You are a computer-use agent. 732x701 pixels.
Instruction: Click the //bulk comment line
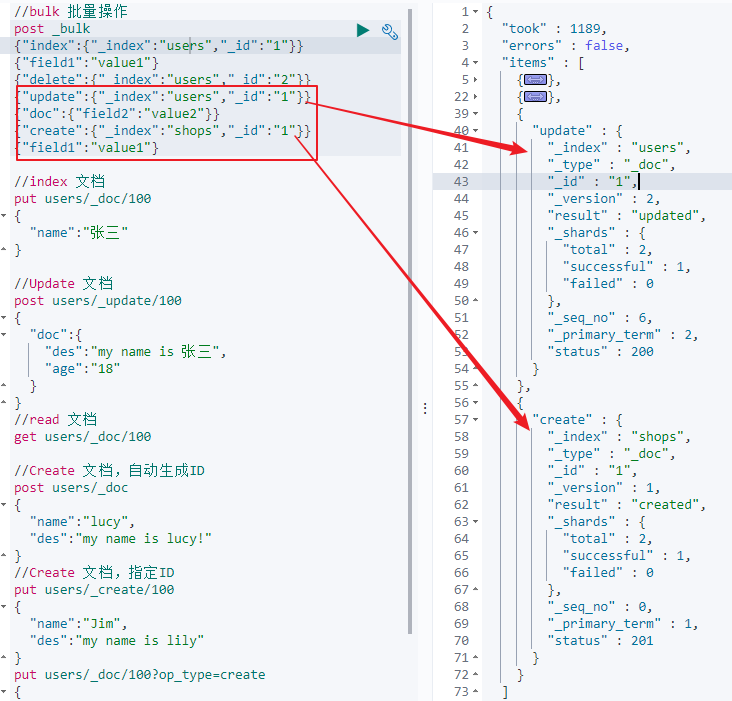(x=70, y=12)
